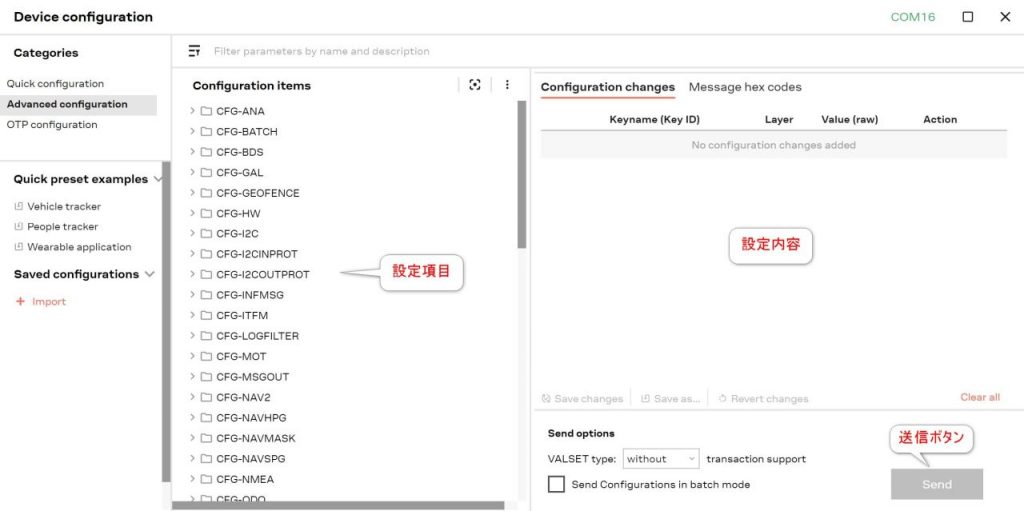This screenshot has width=1024, height=511.
Task: Expand the CFG-ANA tree node
Action: [192, 111]
